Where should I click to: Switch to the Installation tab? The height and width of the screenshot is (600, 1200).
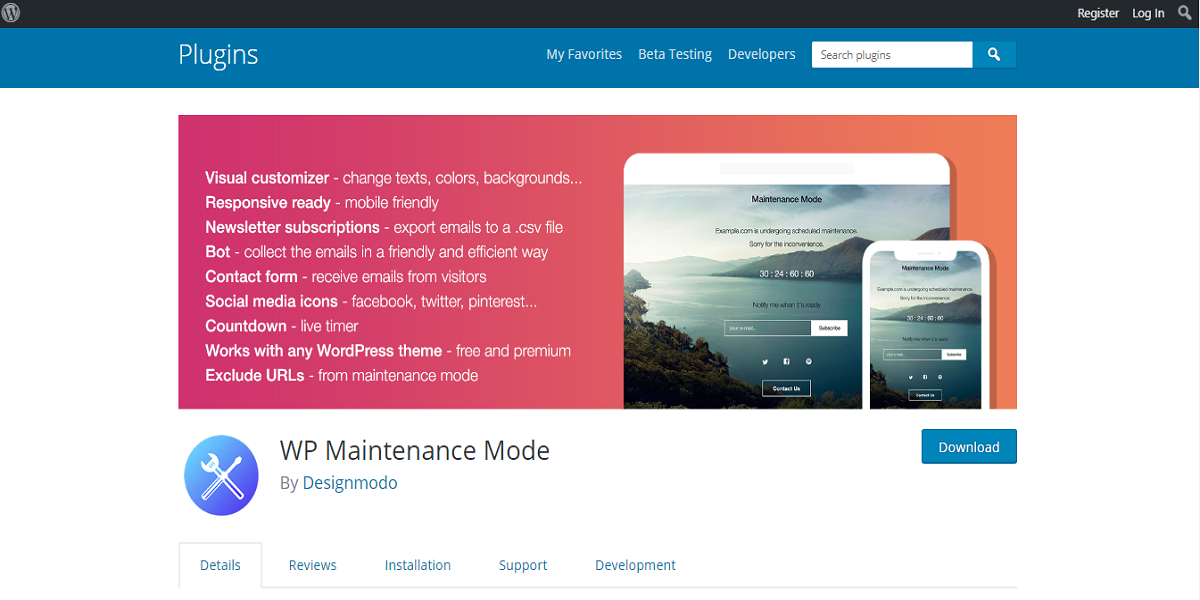click(x=418, y=565)
